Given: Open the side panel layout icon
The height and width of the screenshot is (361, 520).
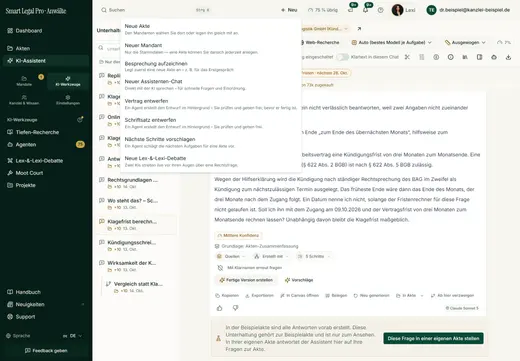Looking at the screenshot, I should [x=479, y=57].
